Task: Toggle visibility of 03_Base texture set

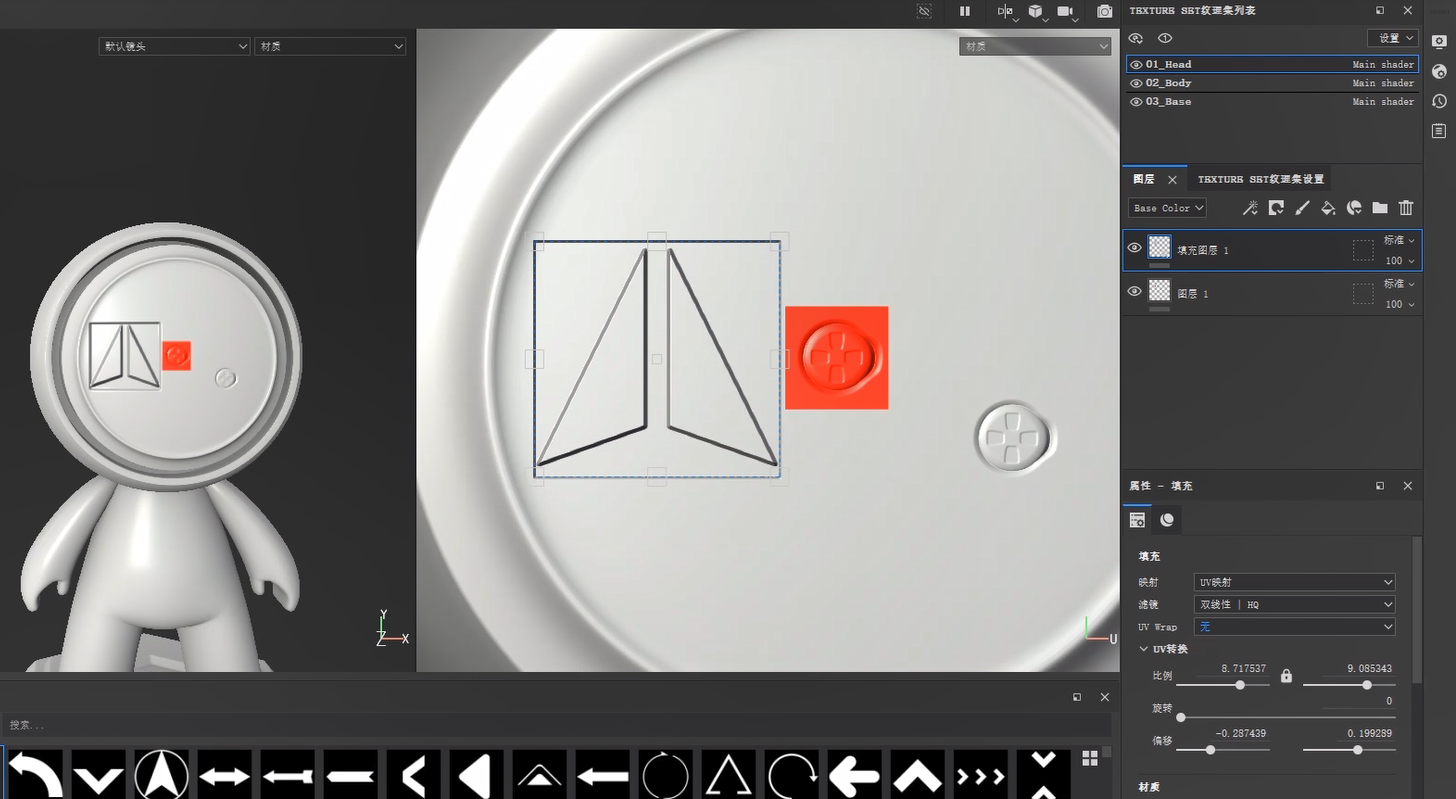Action: (x=1136, y=102)
